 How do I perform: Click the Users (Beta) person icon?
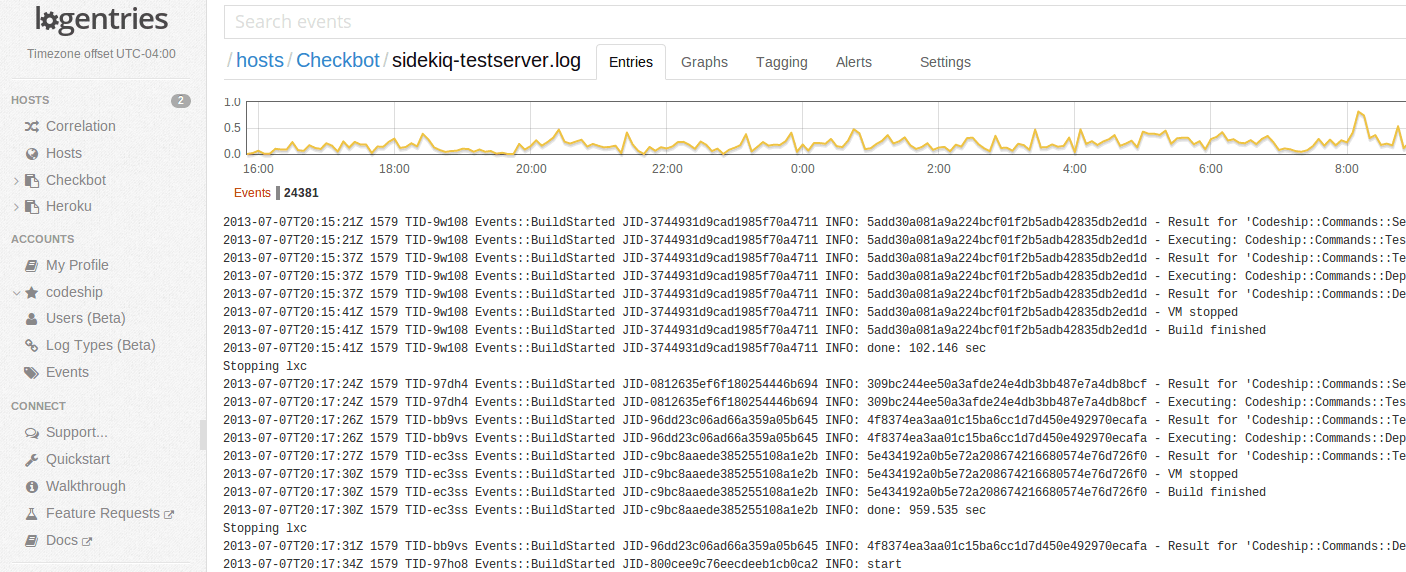[x=32, y=318]
